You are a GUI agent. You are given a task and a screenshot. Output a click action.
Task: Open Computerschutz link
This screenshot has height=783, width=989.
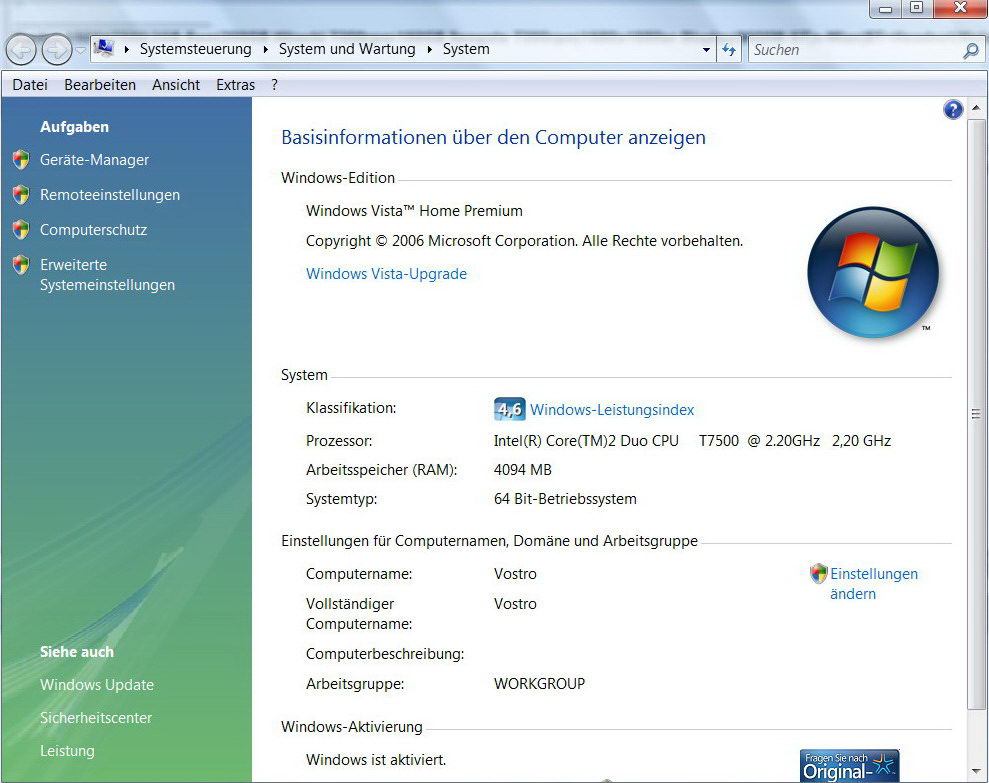(93, 230)
